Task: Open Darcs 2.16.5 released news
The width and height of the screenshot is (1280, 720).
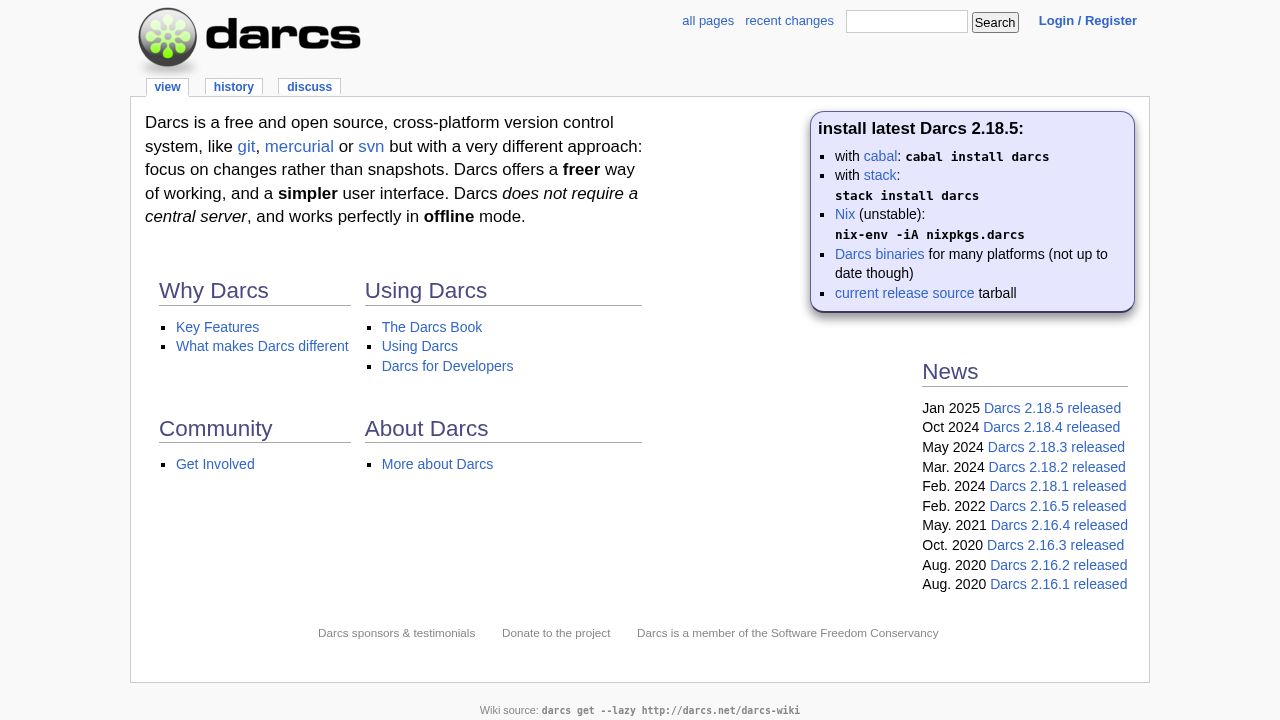Action: pos(1058,506)
